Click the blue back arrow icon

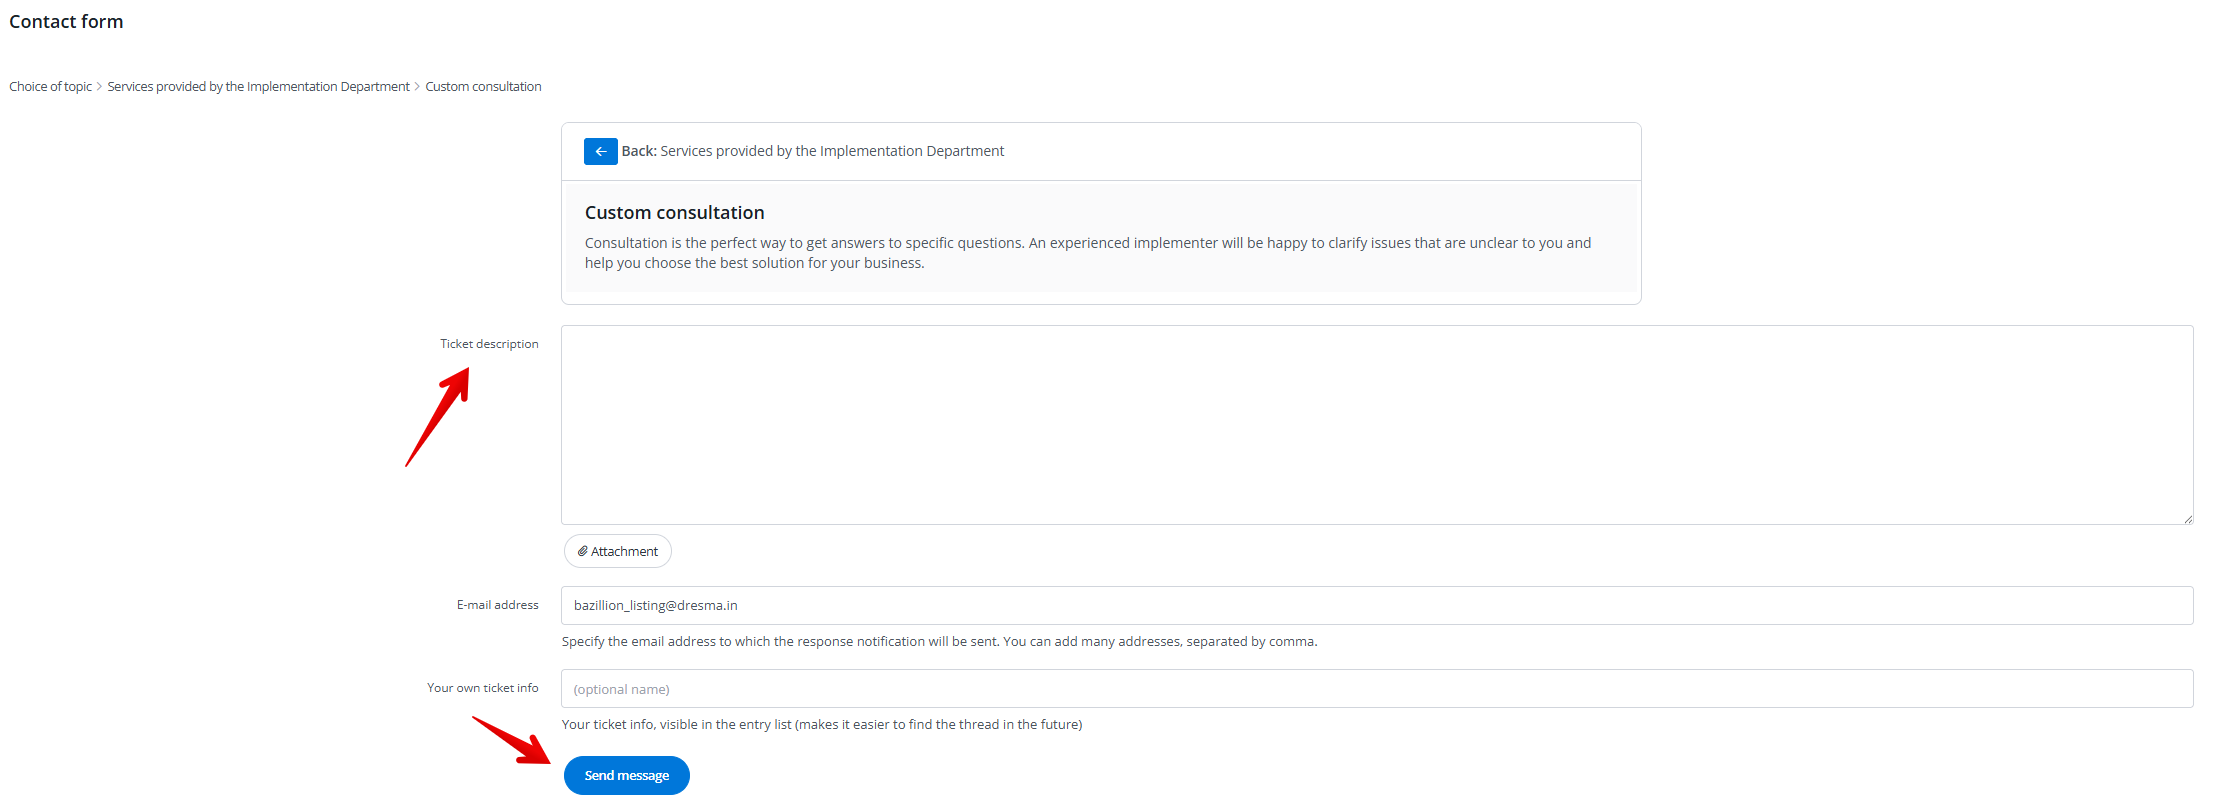(600, 151)
